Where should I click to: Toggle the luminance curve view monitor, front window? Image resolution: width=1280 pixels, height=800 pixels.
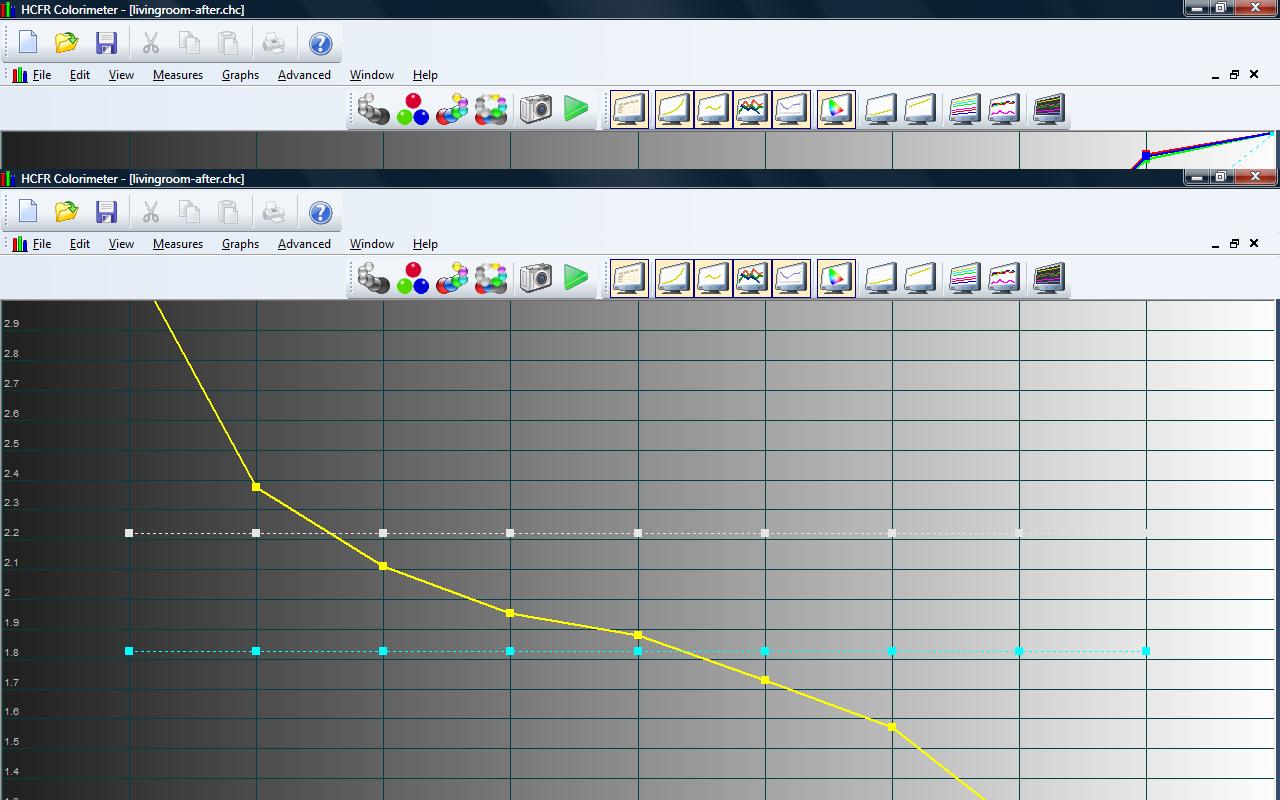(x=674, y=278)
